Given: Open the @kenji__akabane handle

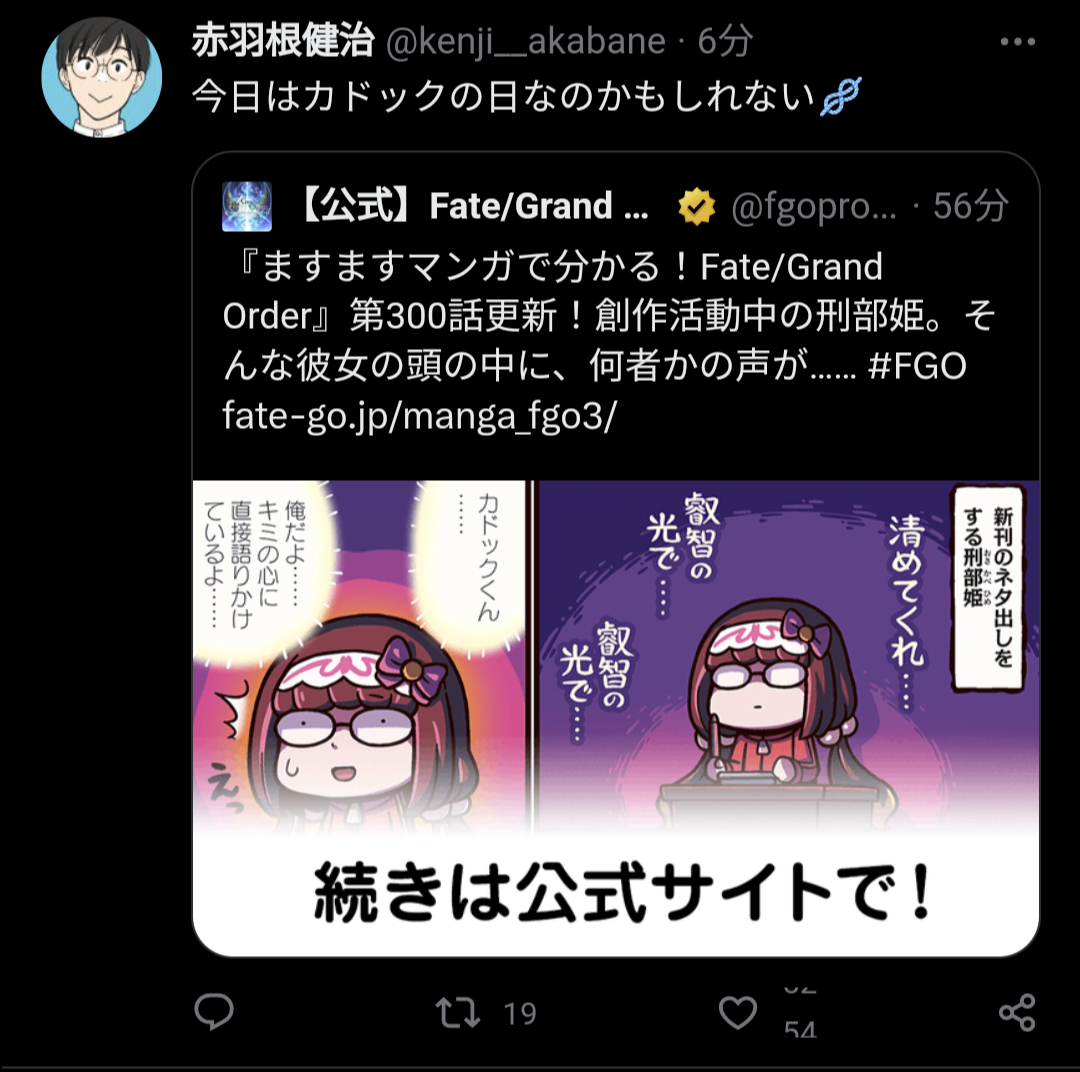Looking at the screenshot, I should [526, 41].
